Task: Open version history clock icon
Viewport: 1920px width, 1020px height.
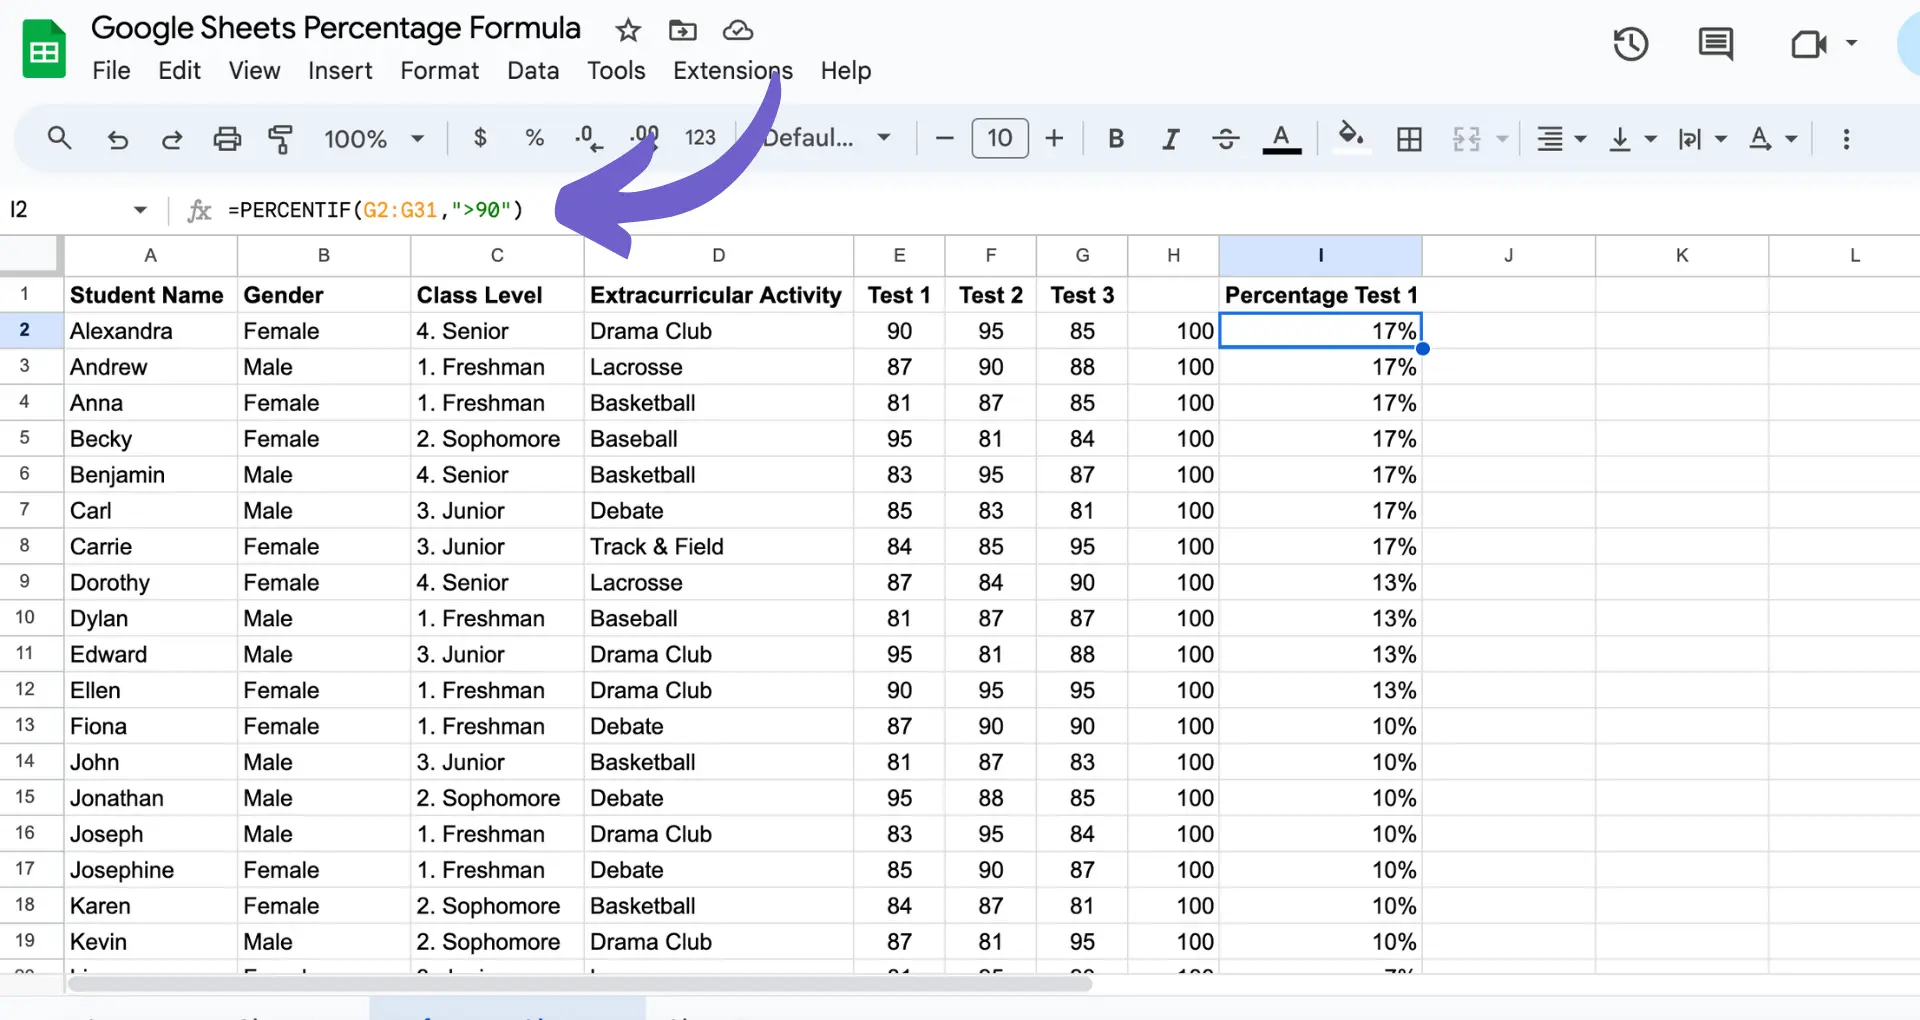Action: click(1630, 44)
